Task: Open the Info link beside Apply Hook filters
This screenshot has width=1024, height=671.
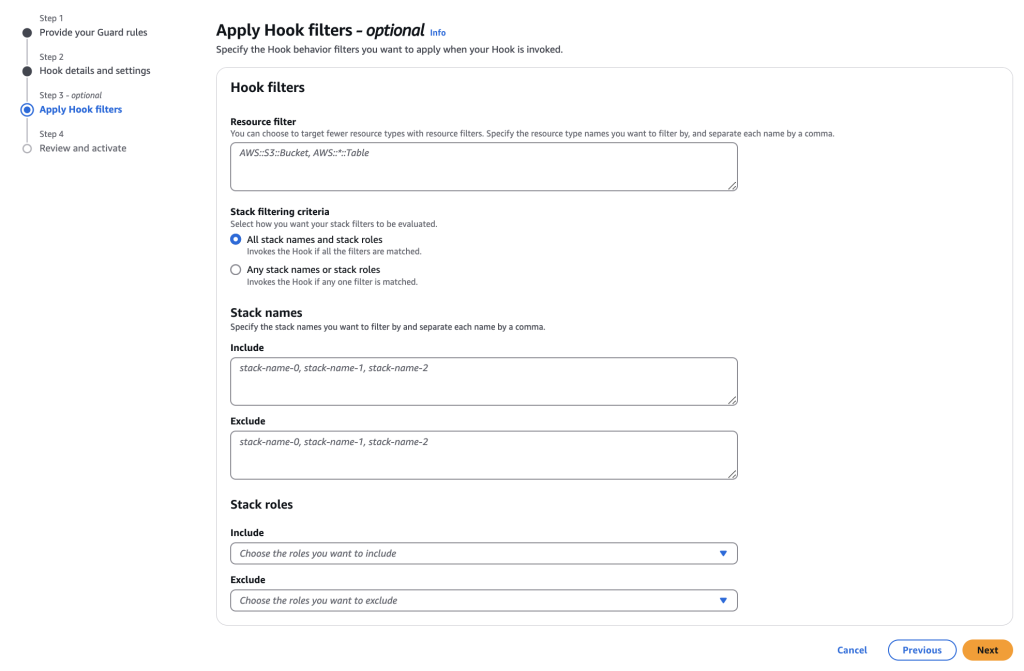Action: (437, 32)
